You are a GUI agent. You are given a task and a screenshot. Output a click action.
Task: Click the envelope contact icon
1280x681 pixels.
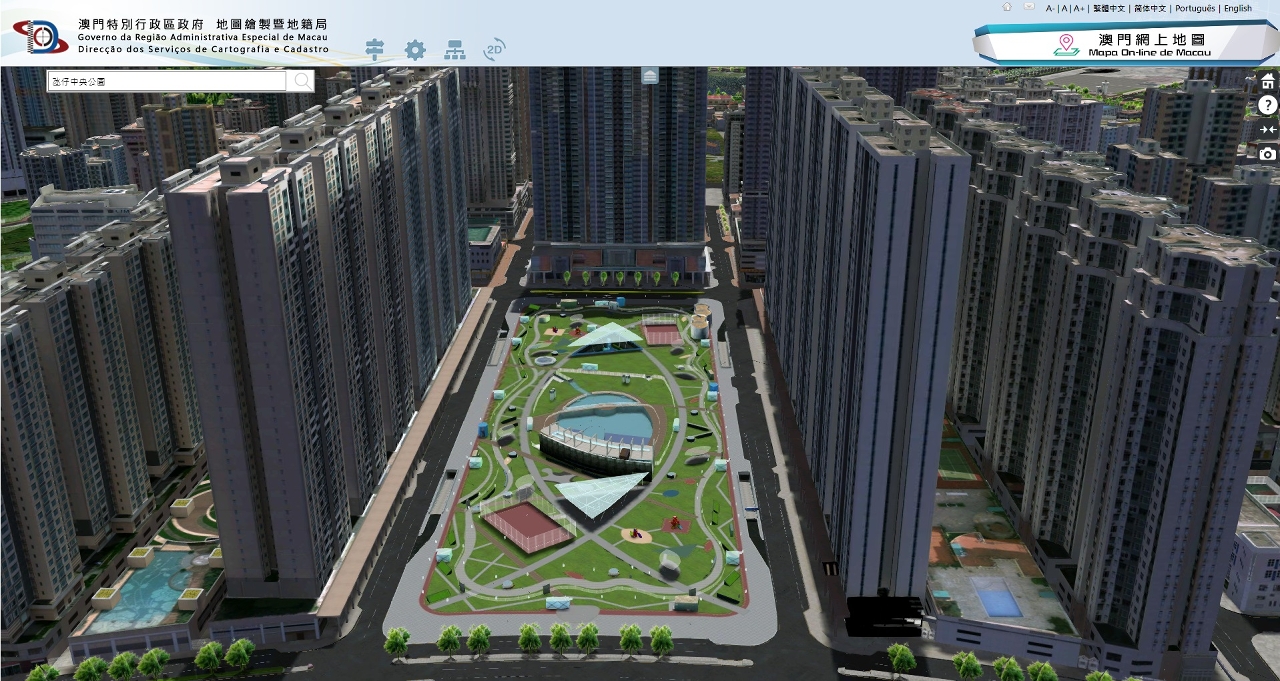1029,7
